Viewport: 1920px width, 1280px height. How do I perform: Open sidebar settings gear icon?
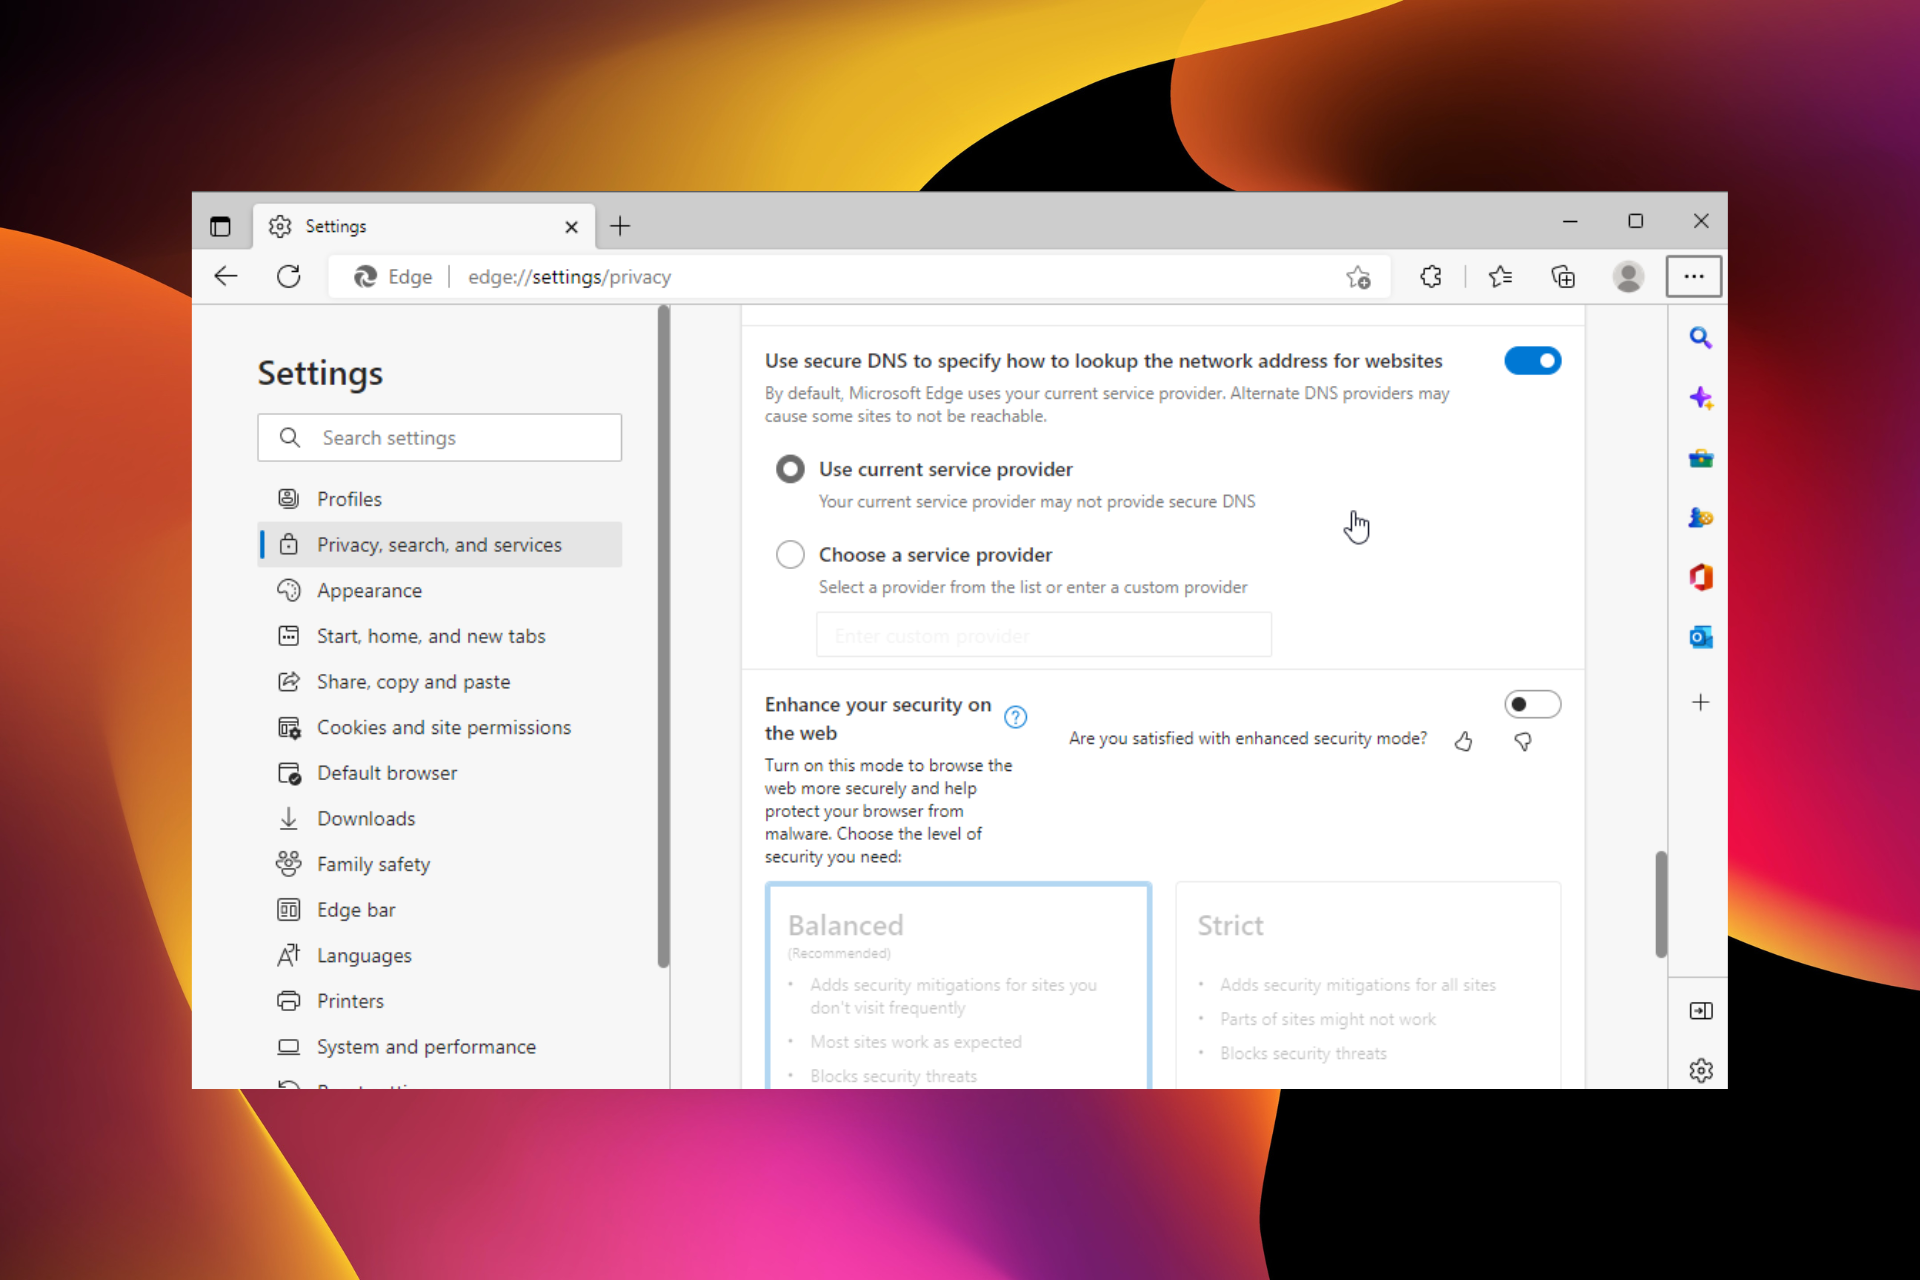pos(1700,1070)
